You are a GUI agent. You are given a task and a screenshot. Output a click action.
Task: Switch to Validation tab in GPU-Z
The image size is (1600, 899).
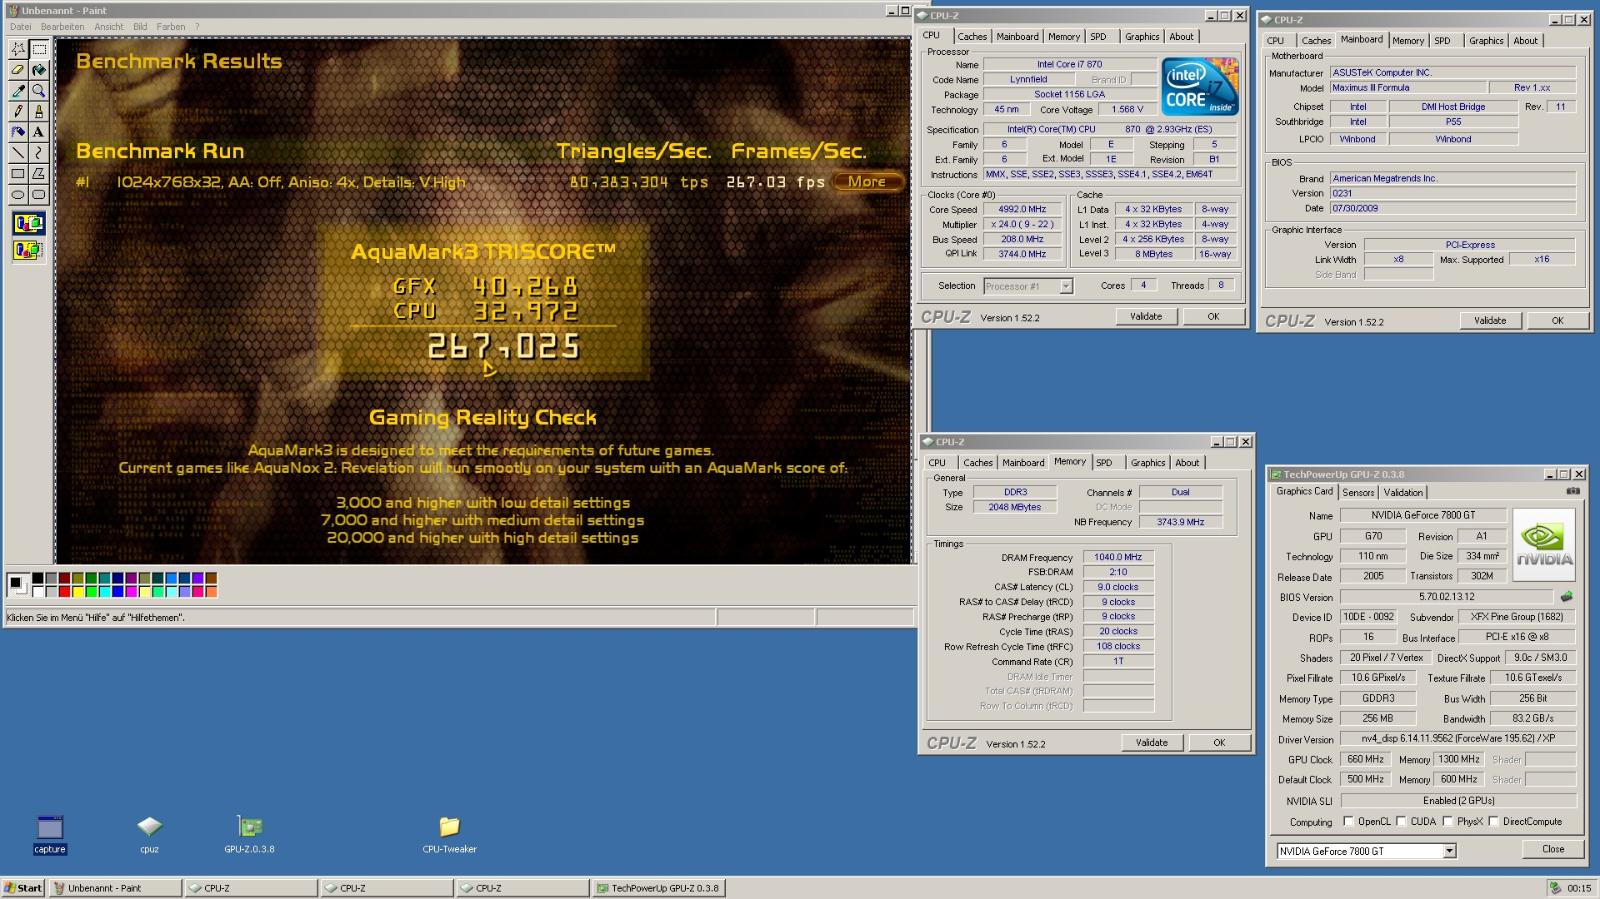pos(1403,492)
